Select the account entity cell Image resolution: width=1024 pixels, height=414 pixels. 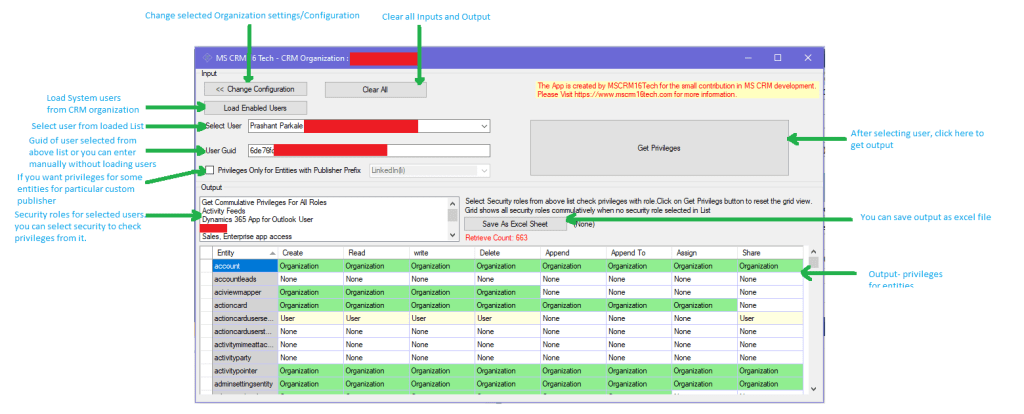[x=245, y=266]
